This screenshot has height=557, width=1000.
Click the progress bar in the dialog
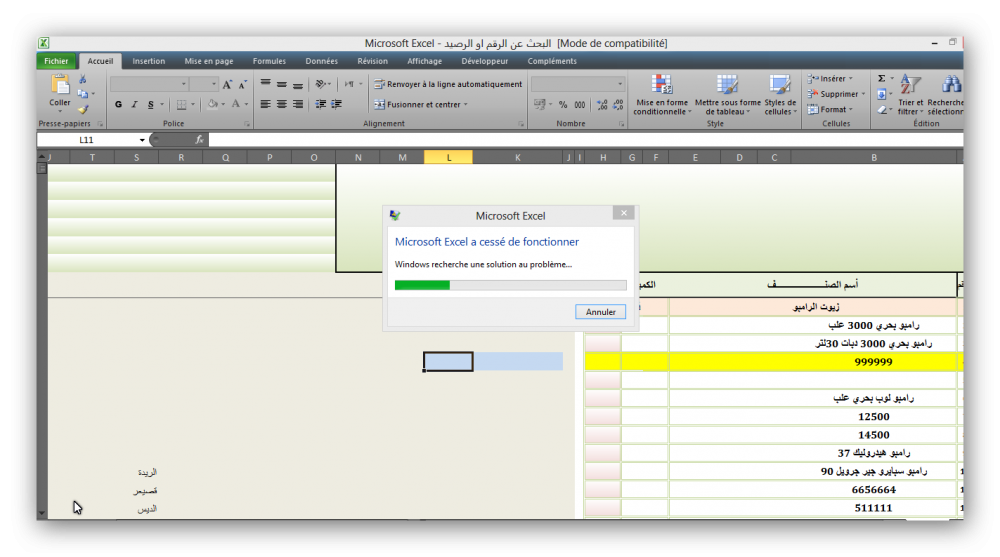click(510, 285)
